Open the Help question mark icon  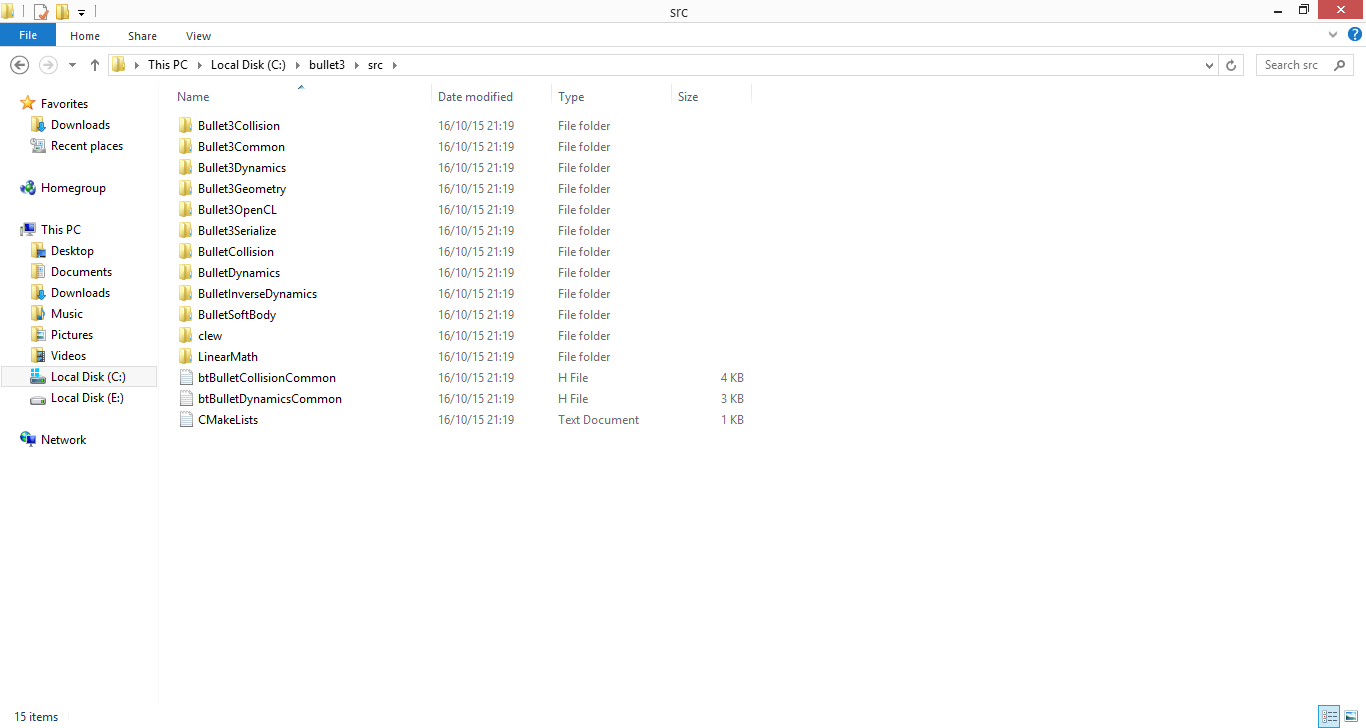click(x=1355, y=35)
